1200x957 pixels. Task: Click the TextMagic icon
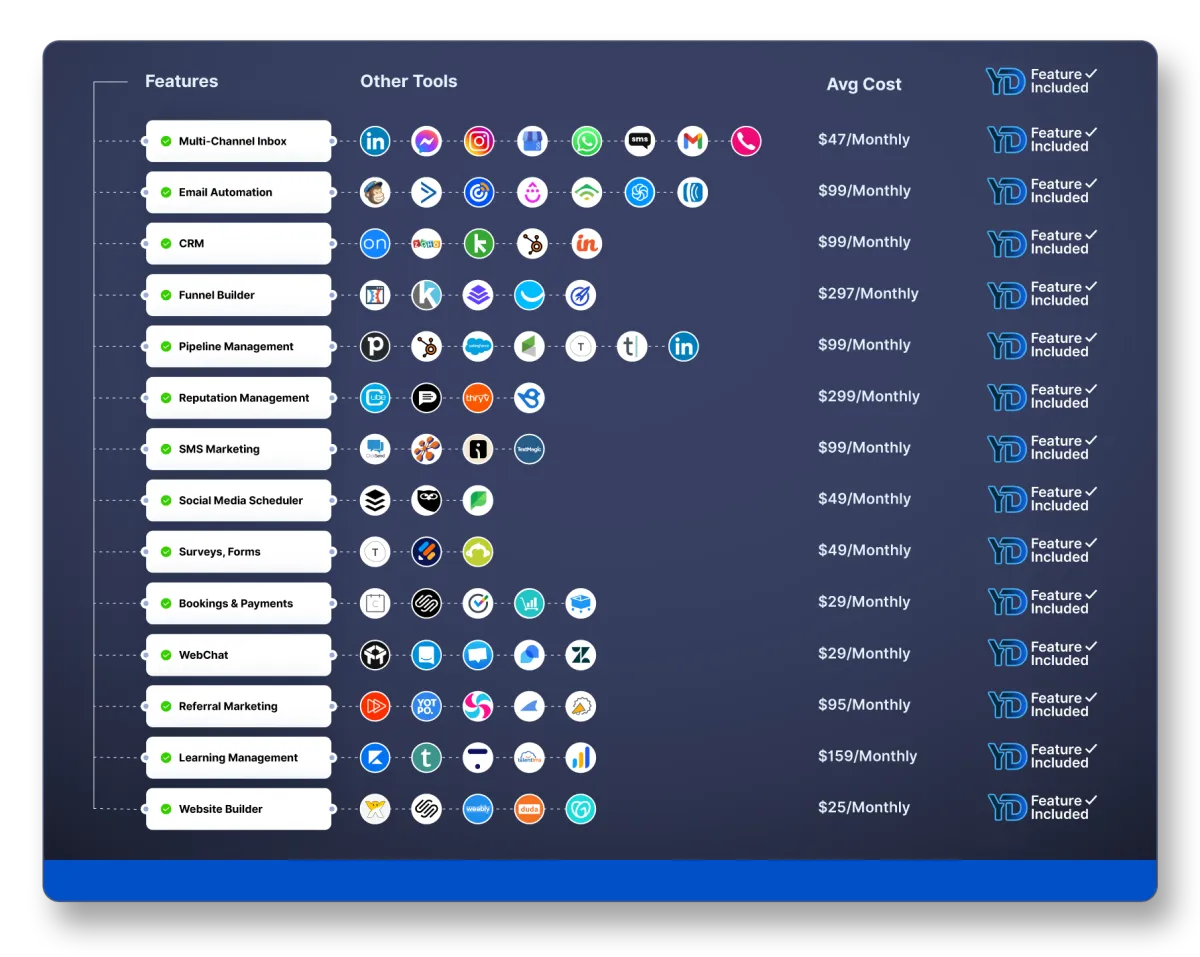coord(530,449)
